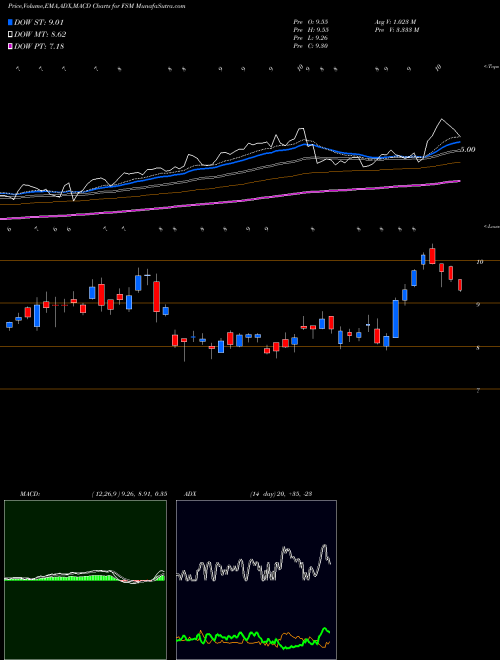The width and height of the screenshot is (500, 660).
Task: Click the ADX indicator chart panel
Action: 256,580
